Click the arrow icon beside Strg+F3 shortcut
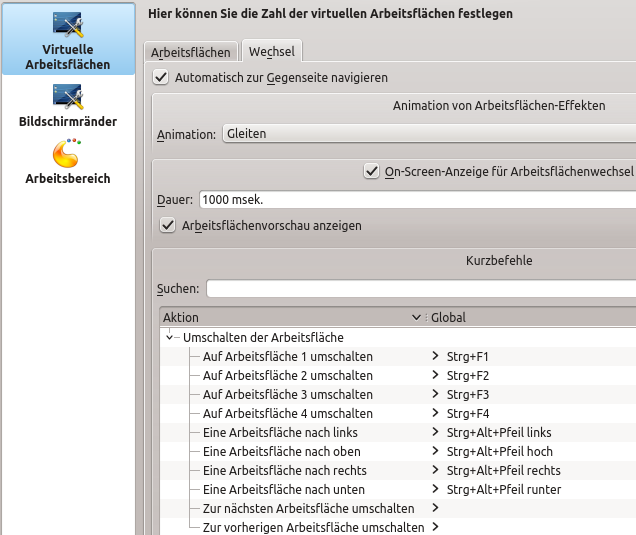 coord(435,394)
